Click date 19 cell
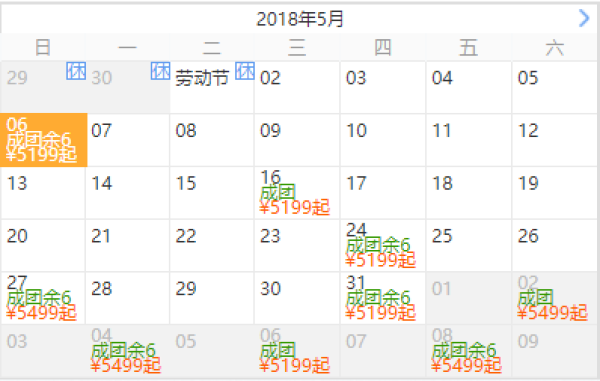This screenshot has width=600, height=381. [554, 193]
